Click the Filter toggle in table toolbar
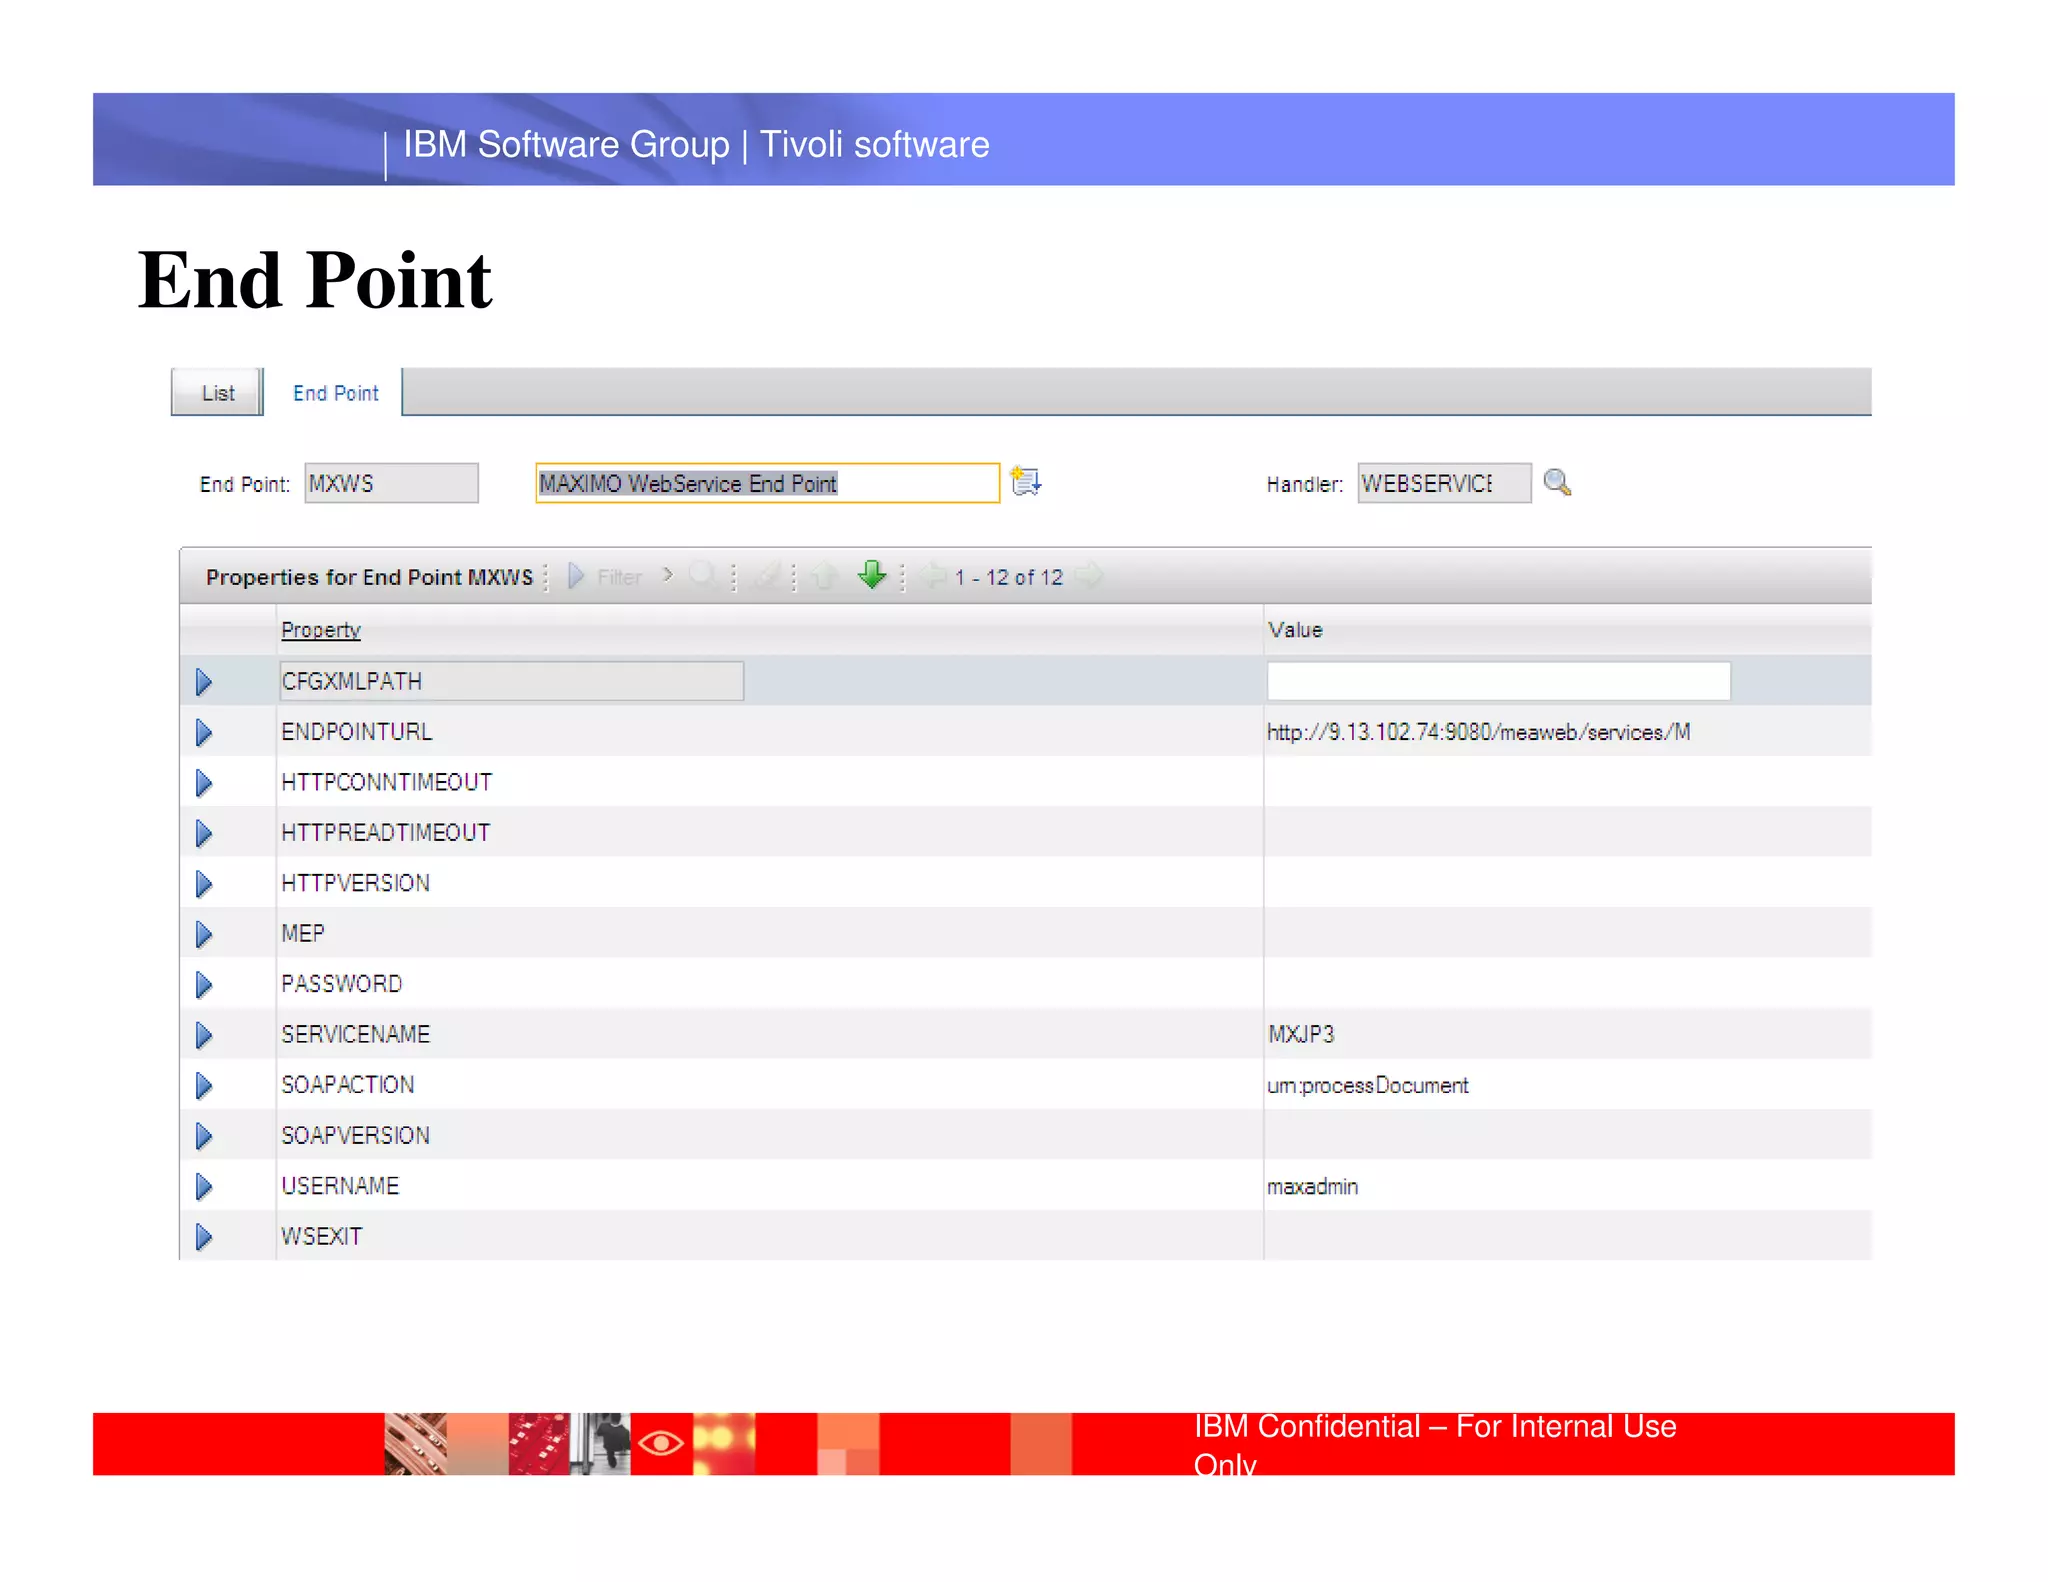 pyautogui.click(x=605, y=576)
